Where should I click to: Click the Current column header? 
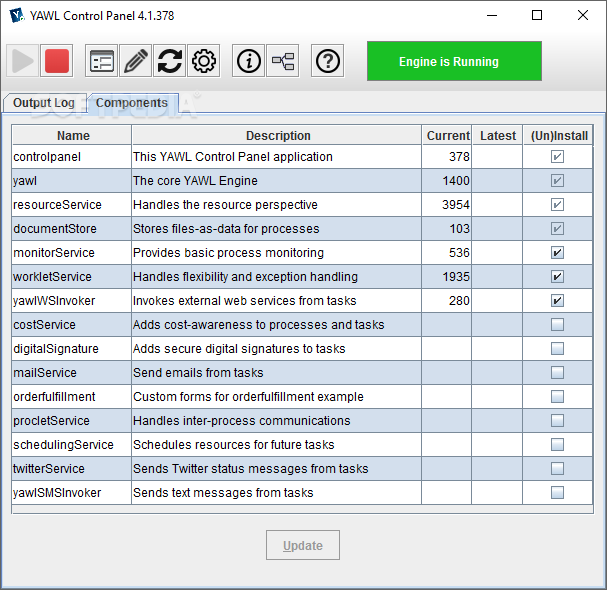[x=447, y=135]
